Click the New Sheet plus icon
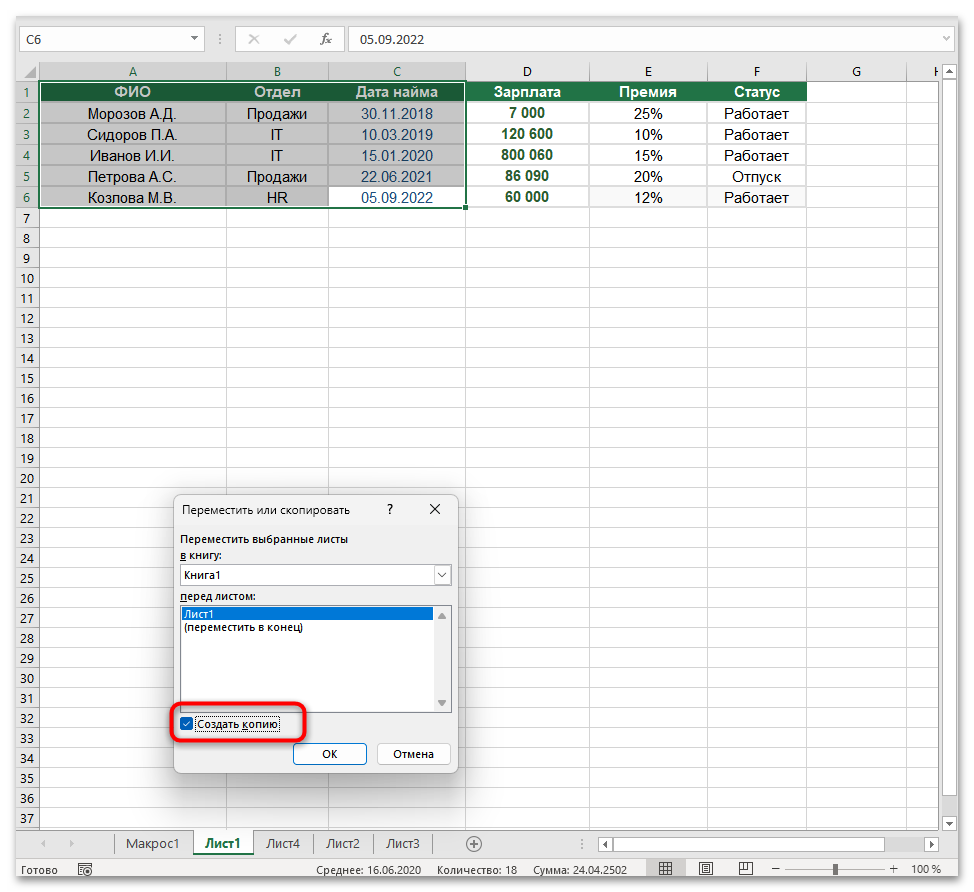Image resolution: width=974 pixels, height=892 pixels. (473, 843)
